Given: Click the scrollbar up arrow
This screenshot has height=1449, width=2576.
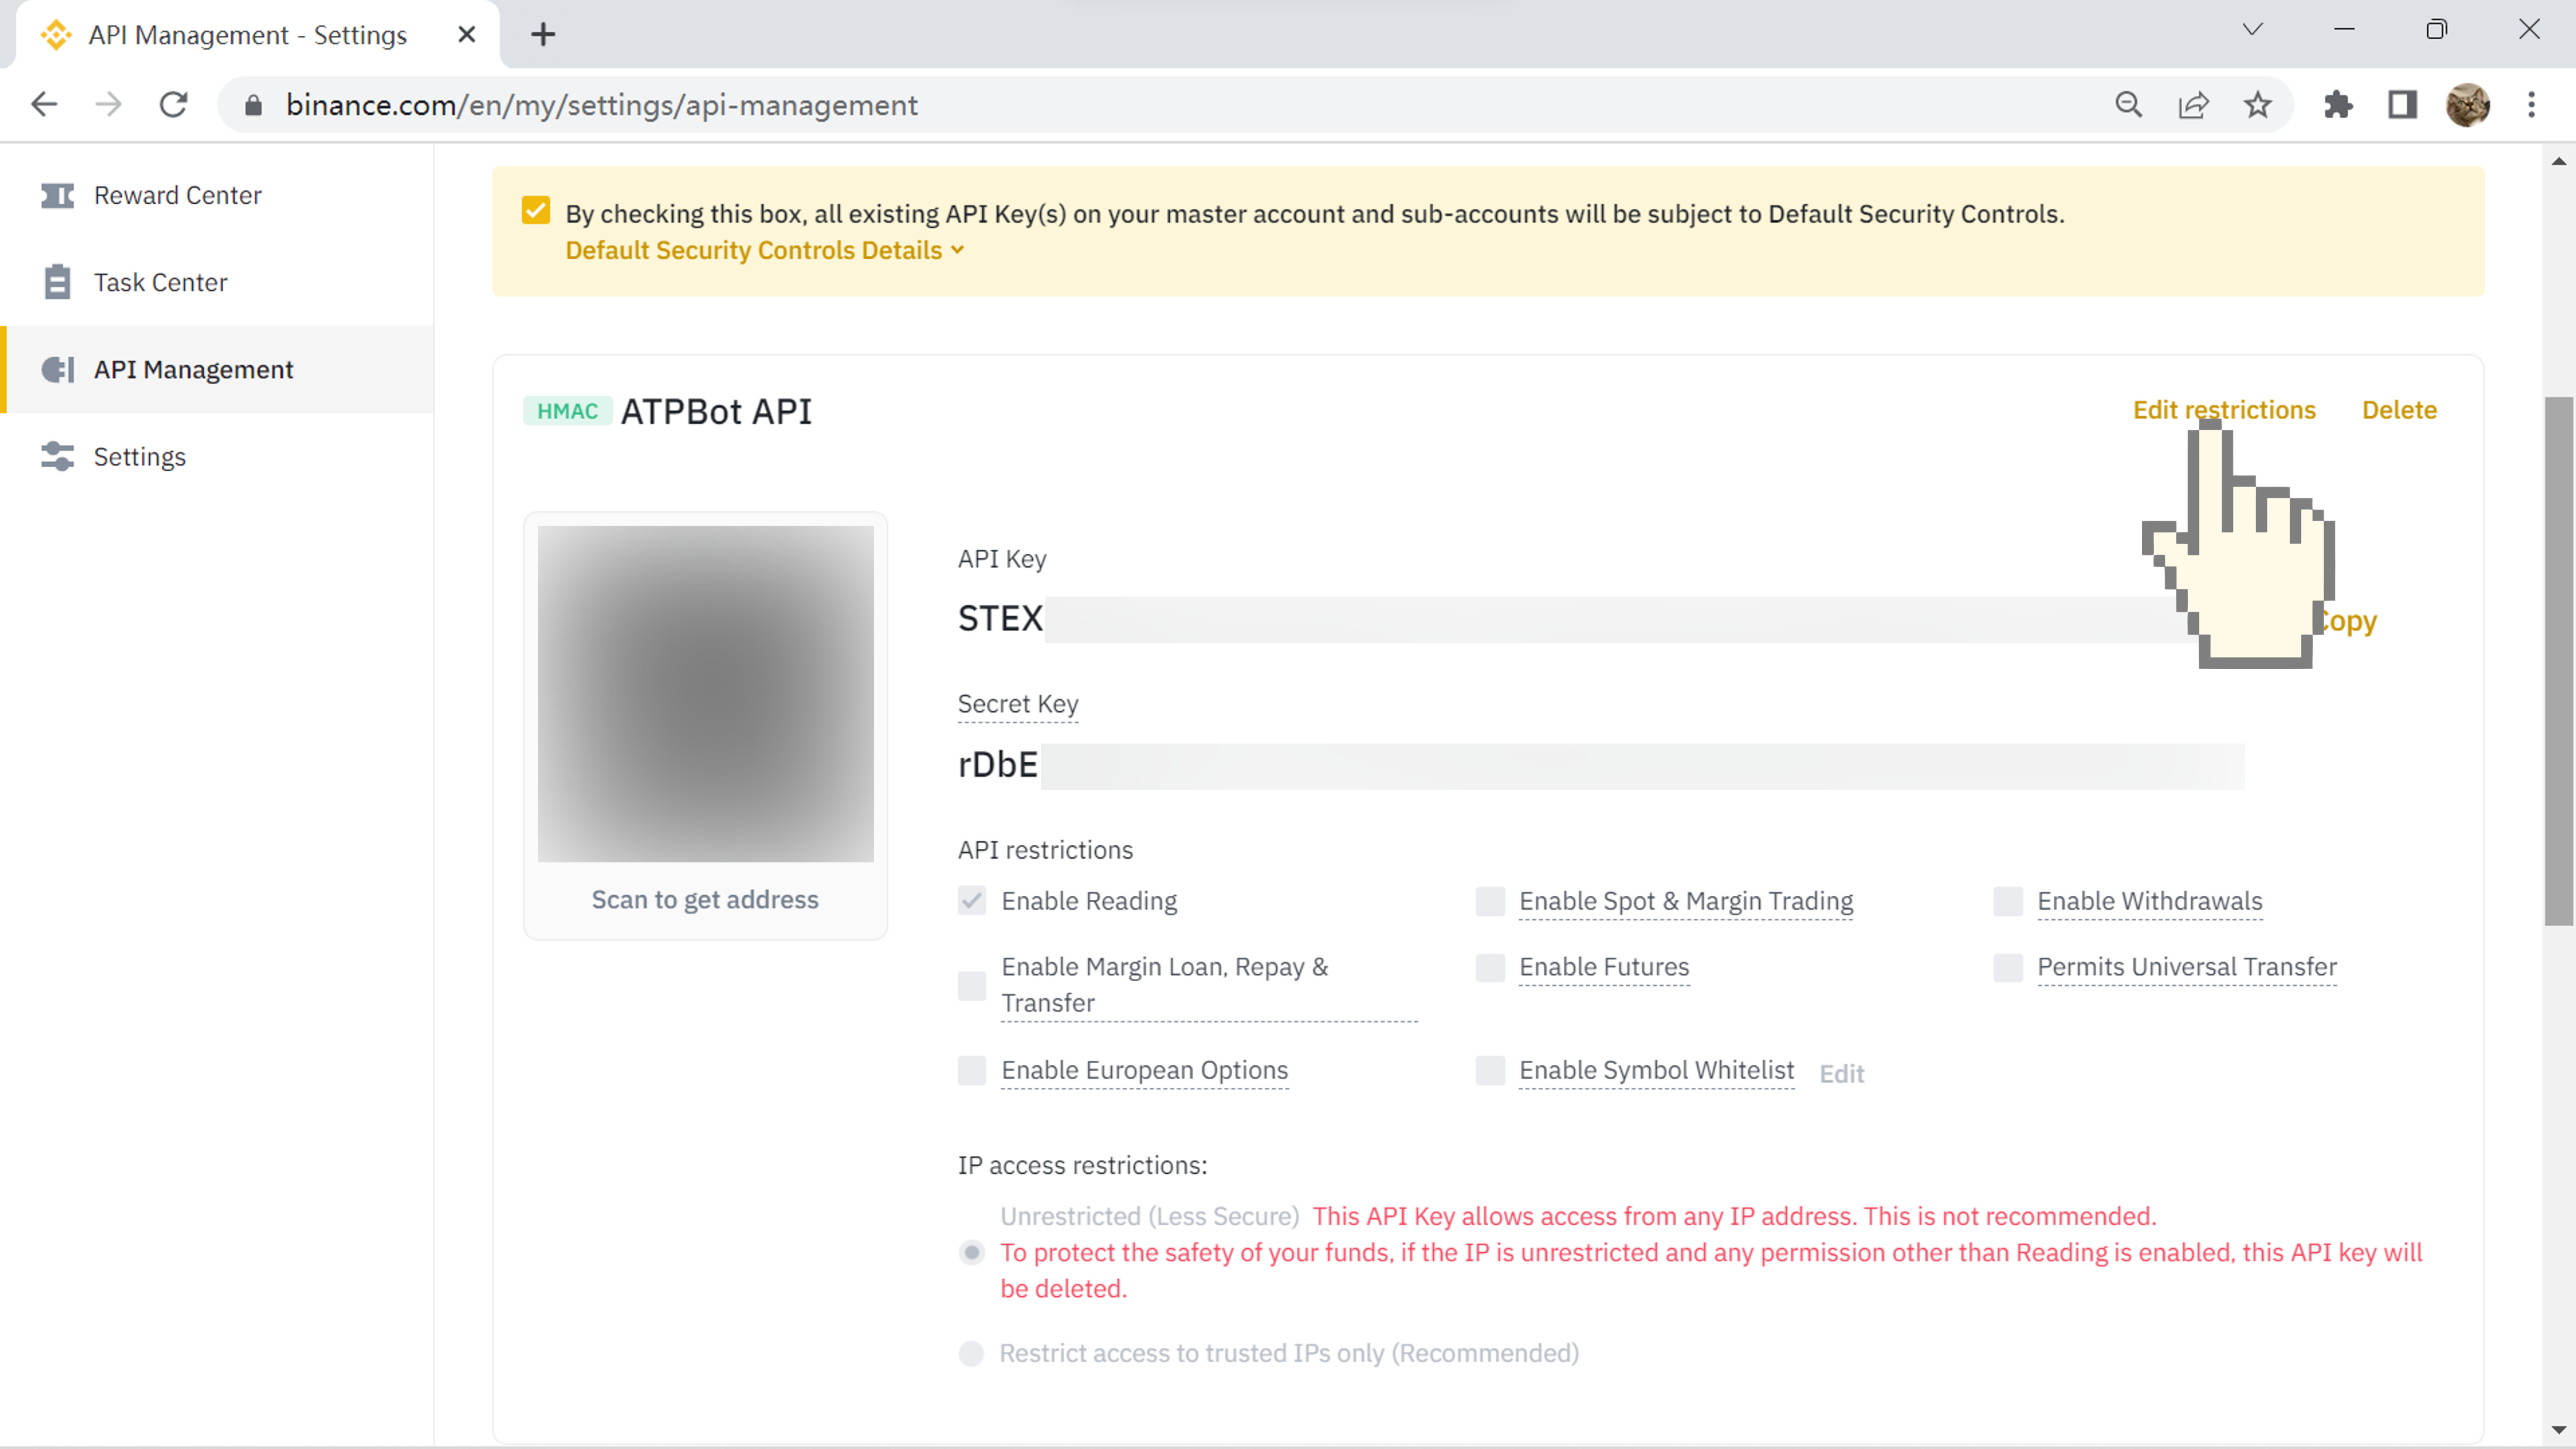Looking at the screenshot, I should (x=2558, y=161).
